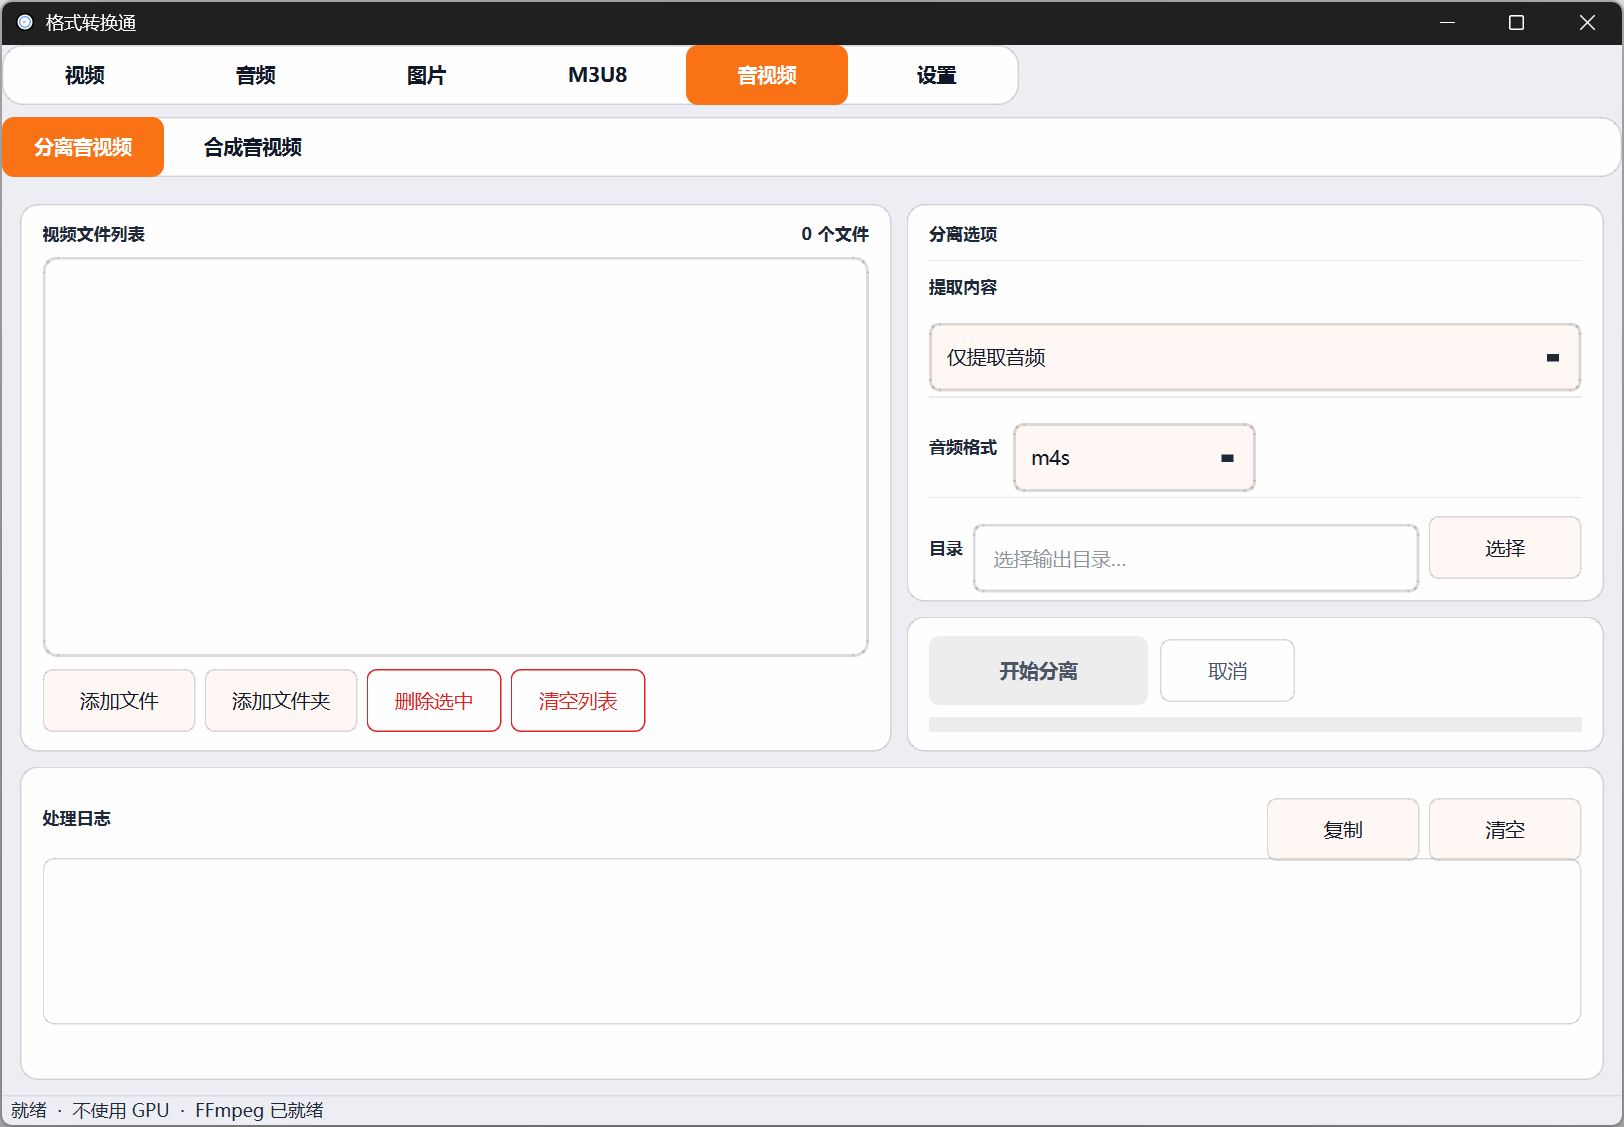
Task: Click the 清空 log button
Action: 1505,830
